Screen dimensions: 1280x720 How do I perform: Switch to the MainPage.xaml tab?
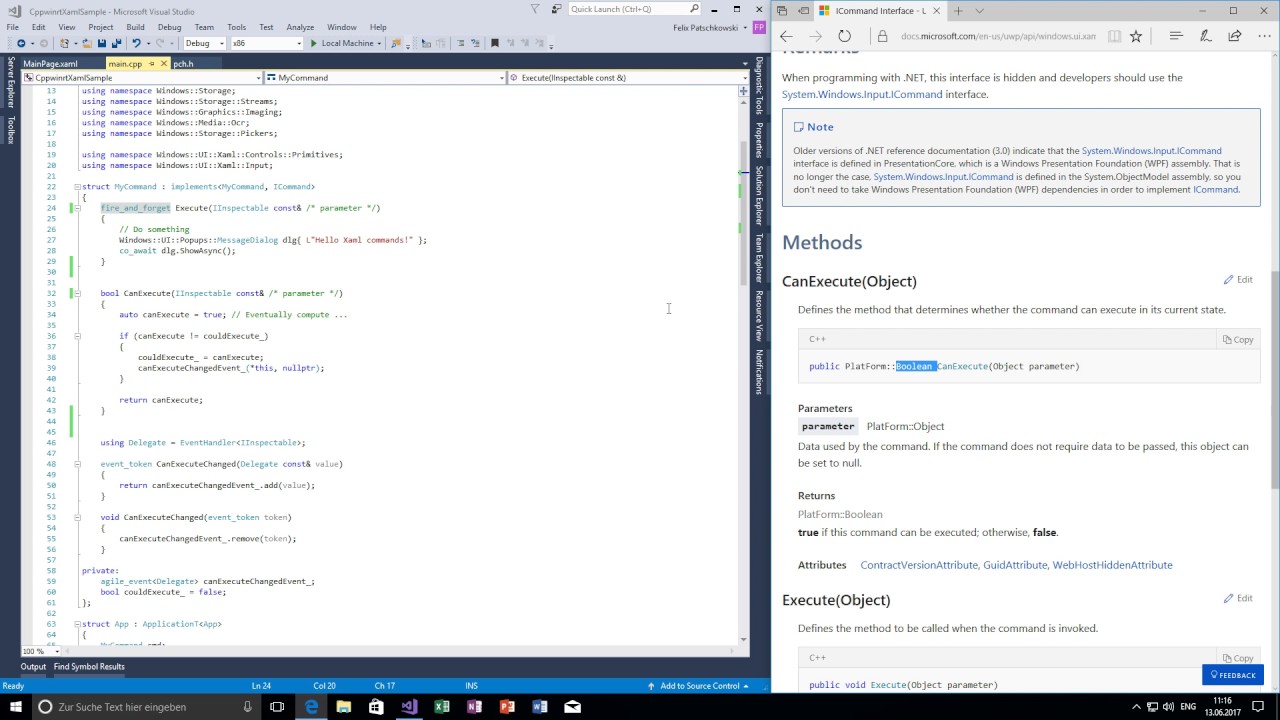click(x=50, y=63)
